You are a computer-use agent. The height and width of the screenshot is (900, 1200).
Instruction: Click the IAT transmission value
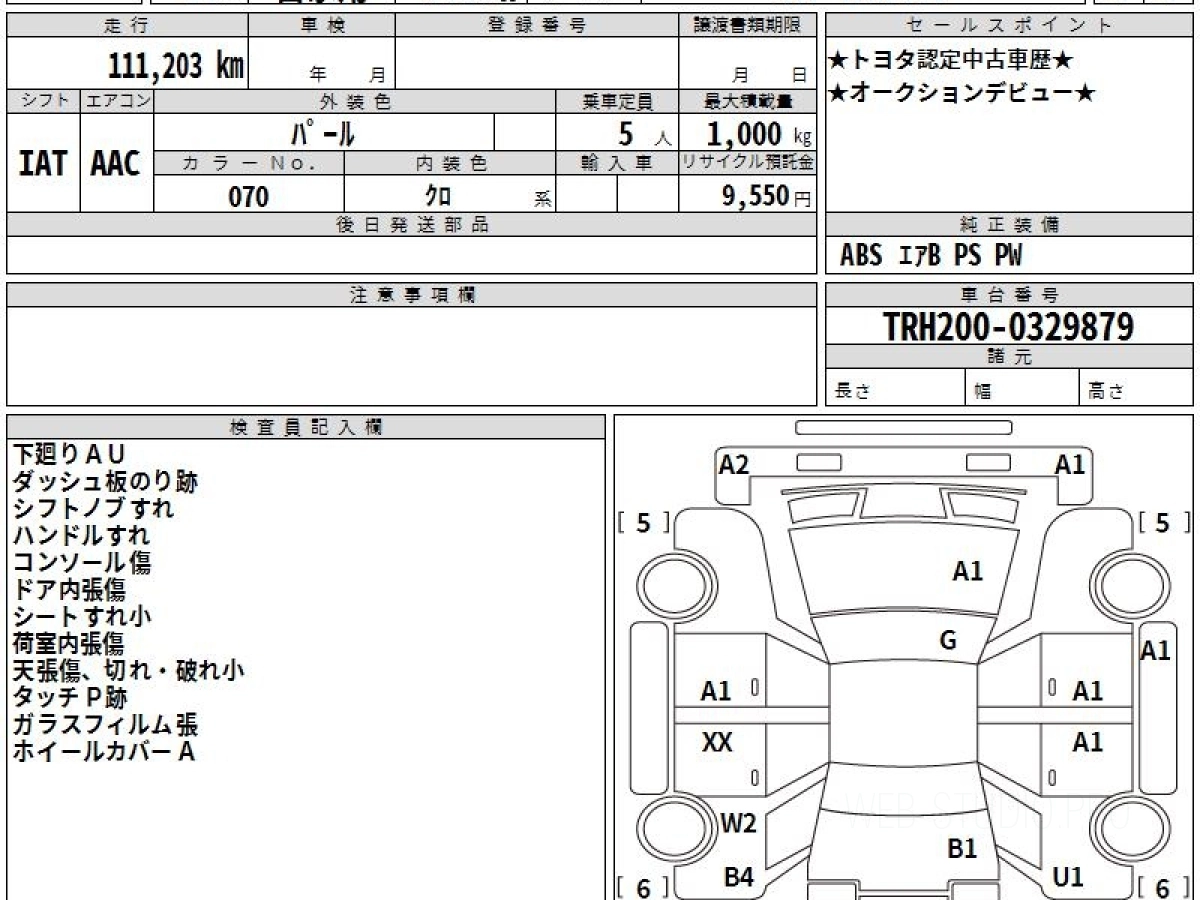coord(43,163)
